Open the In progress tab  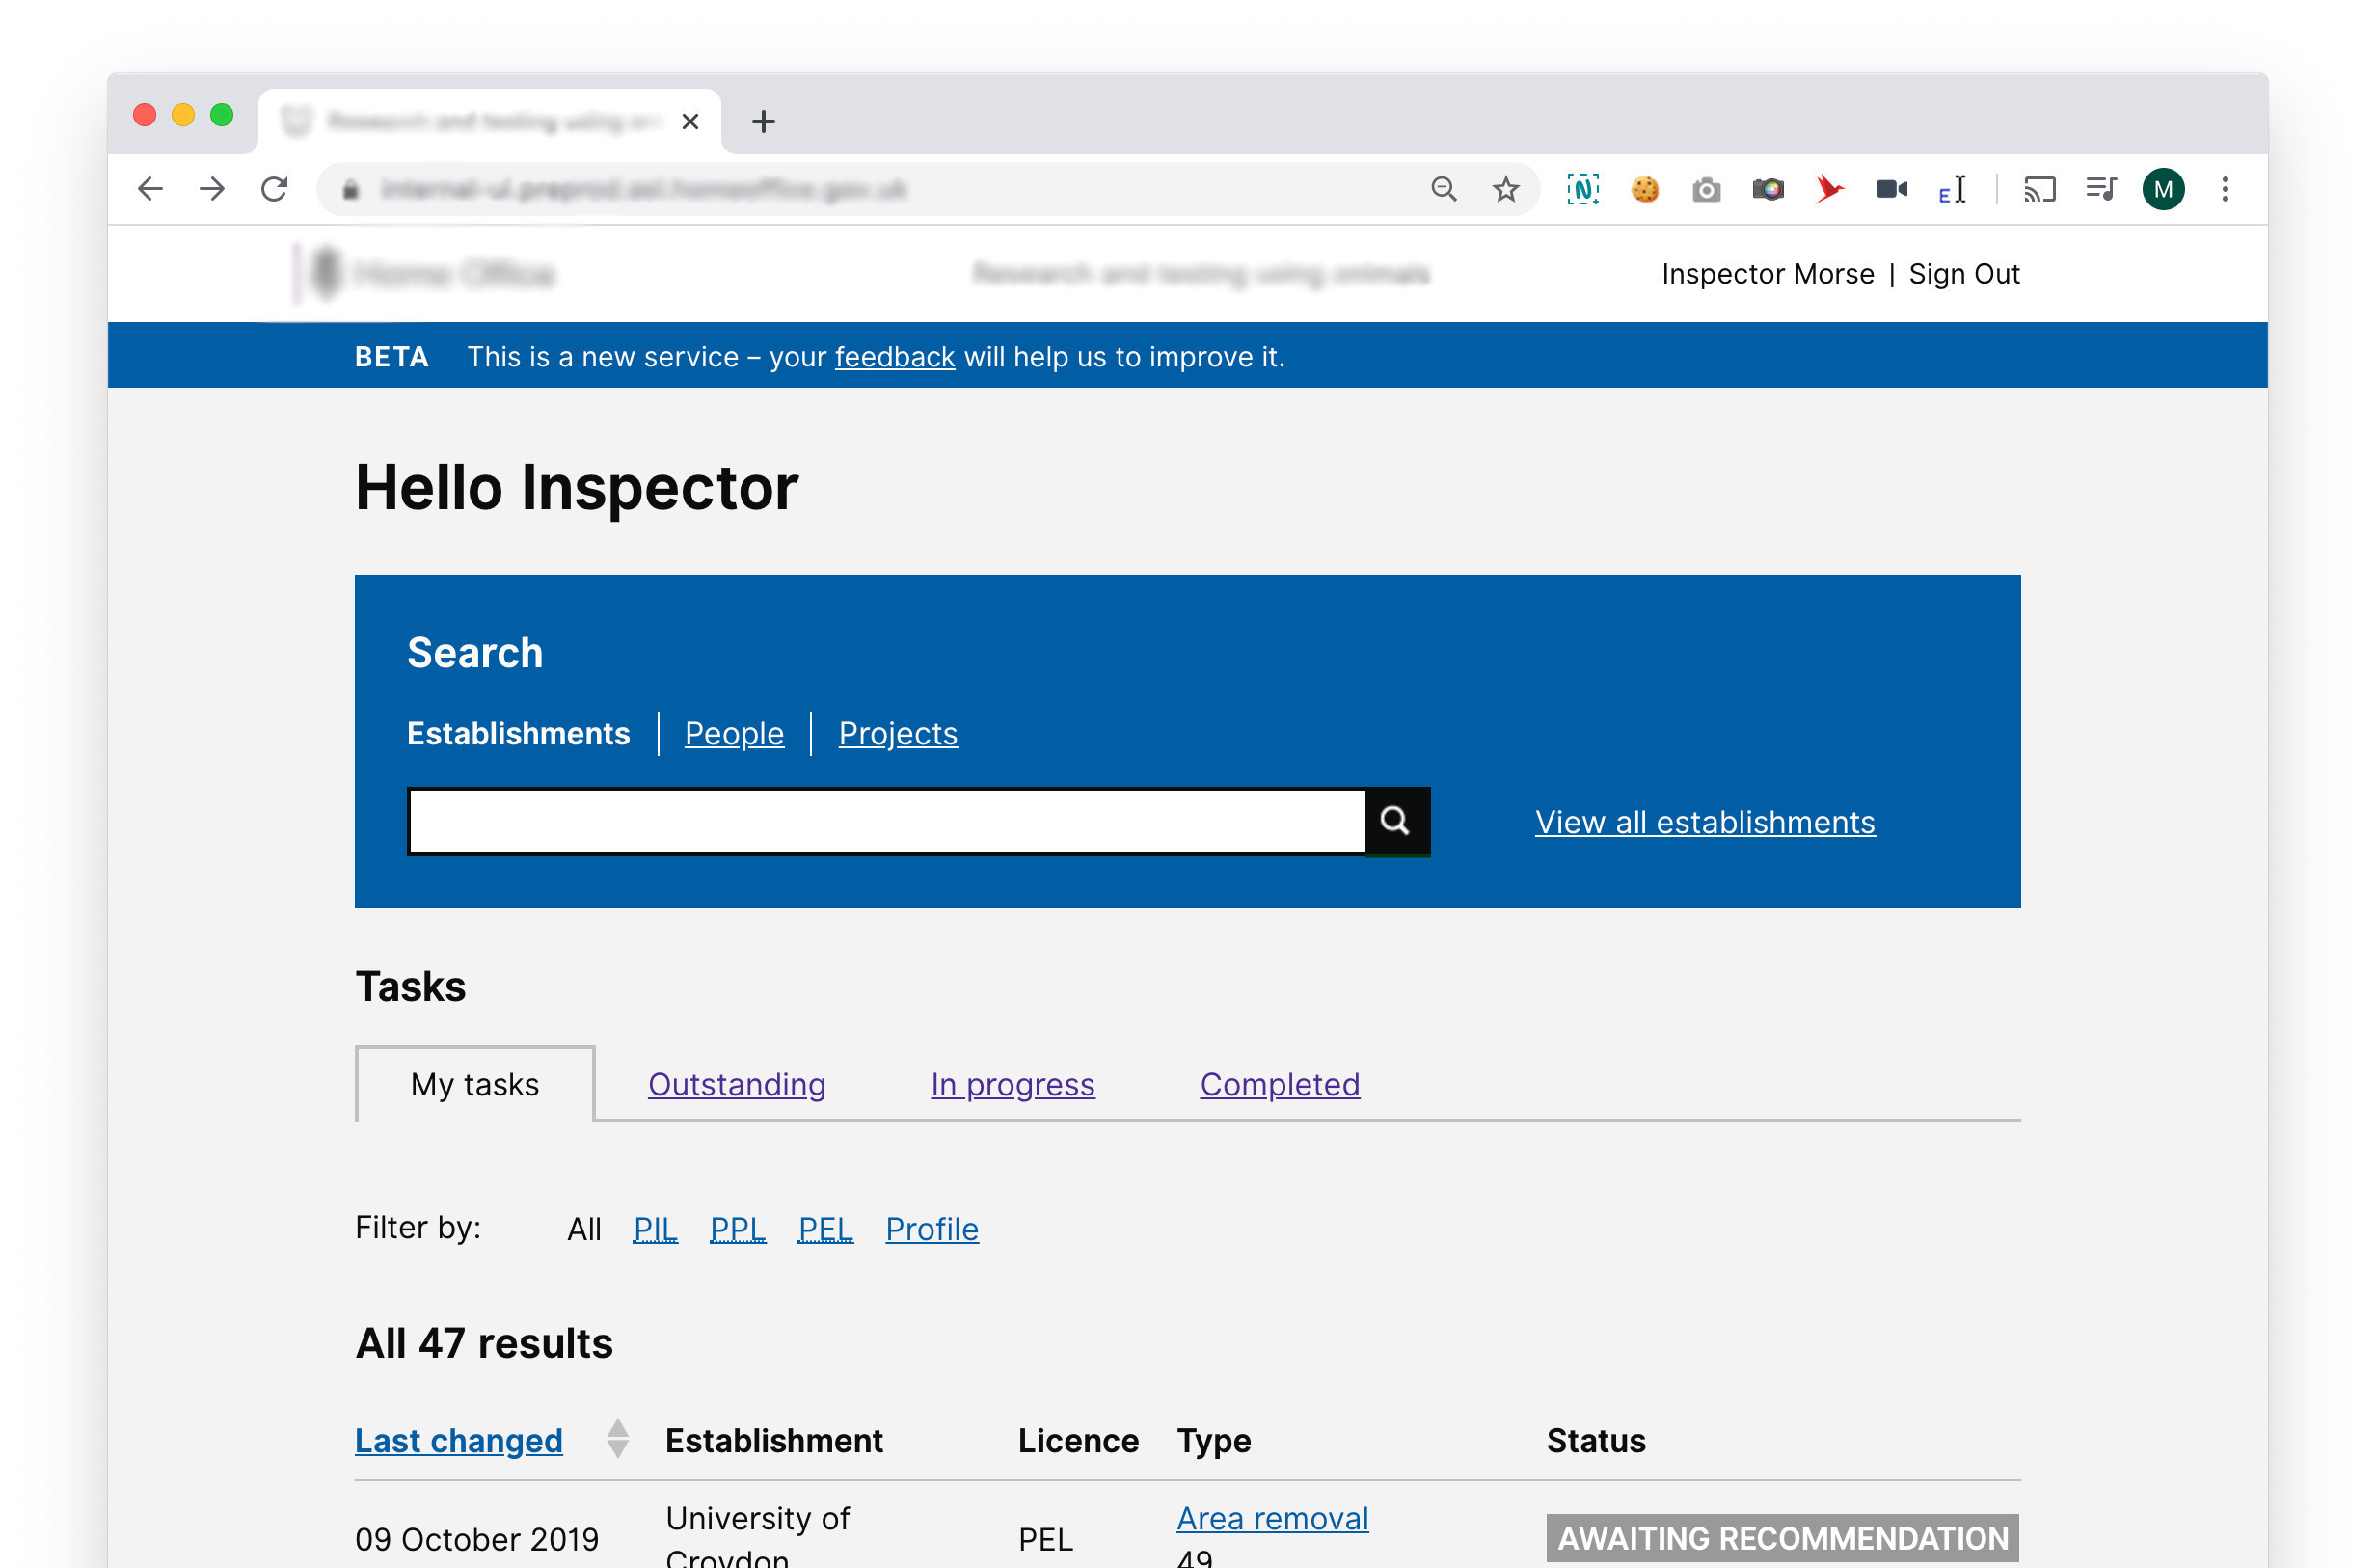(x=1012, y=1085)
